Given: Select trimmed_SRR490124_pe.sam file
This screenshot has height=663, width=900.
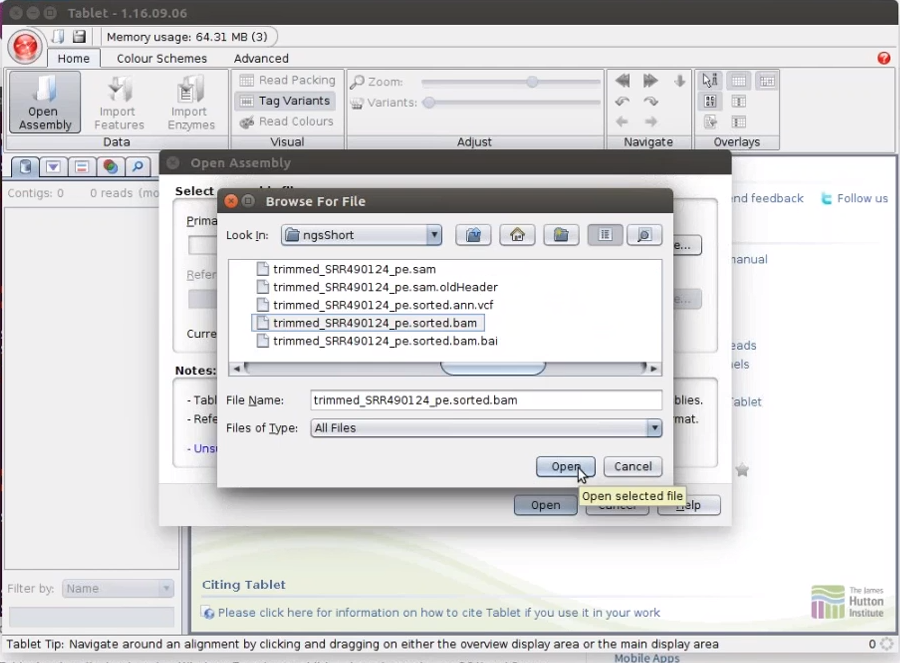Looking at the screenshot, I should tap(346, 269).
